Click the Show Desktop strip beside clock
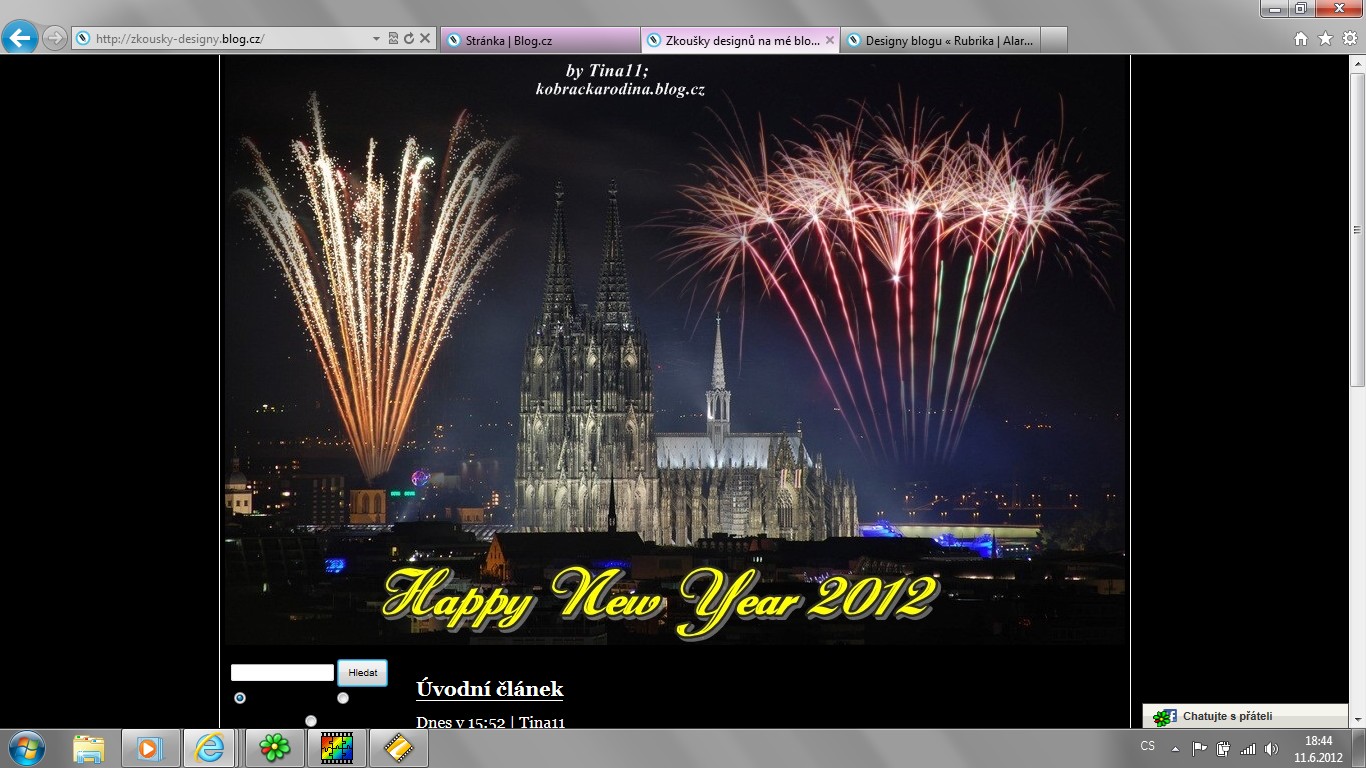 click(x=1359, y=749)
